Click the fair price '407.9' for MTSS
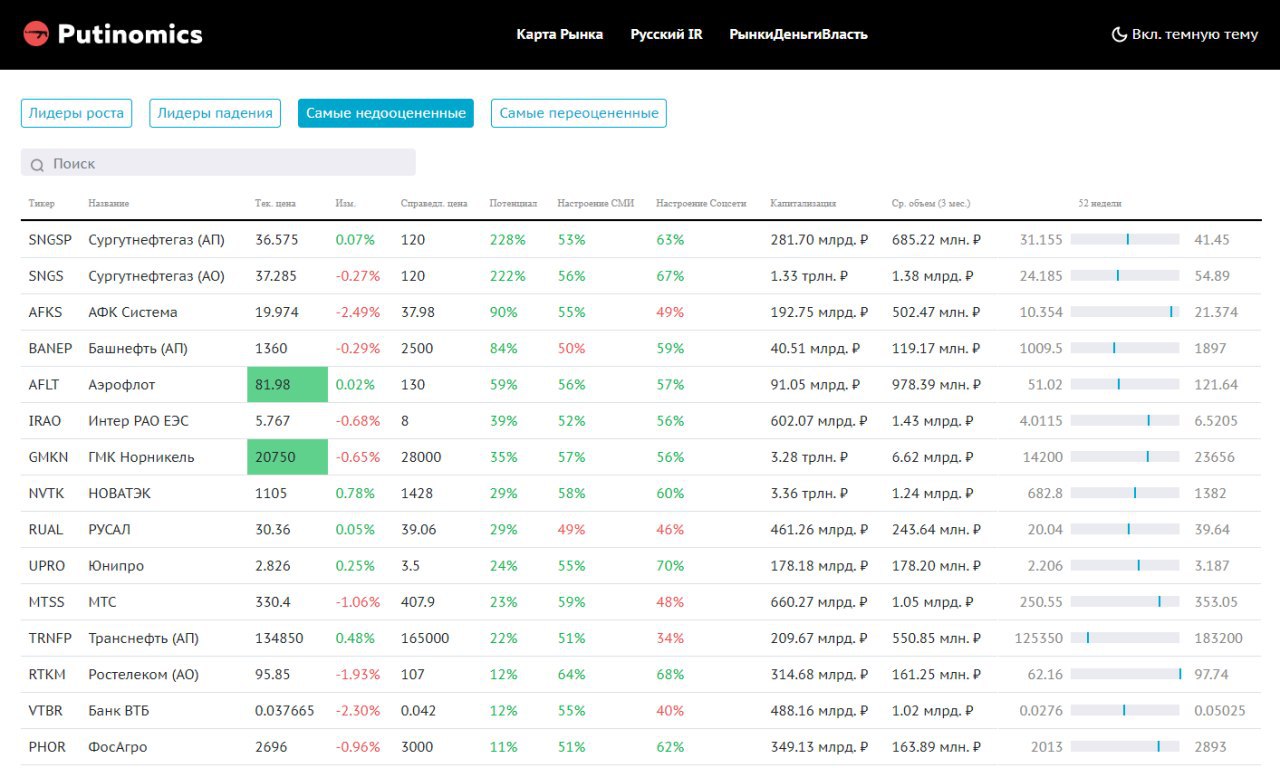 pyautogui.click(x=418, y=602)
